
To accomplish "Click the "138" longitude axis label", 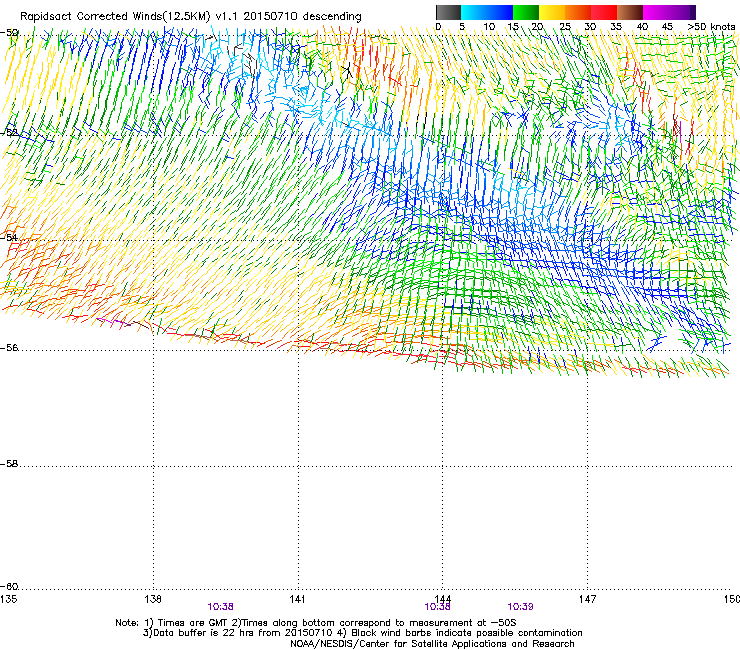I will [153, 599].
